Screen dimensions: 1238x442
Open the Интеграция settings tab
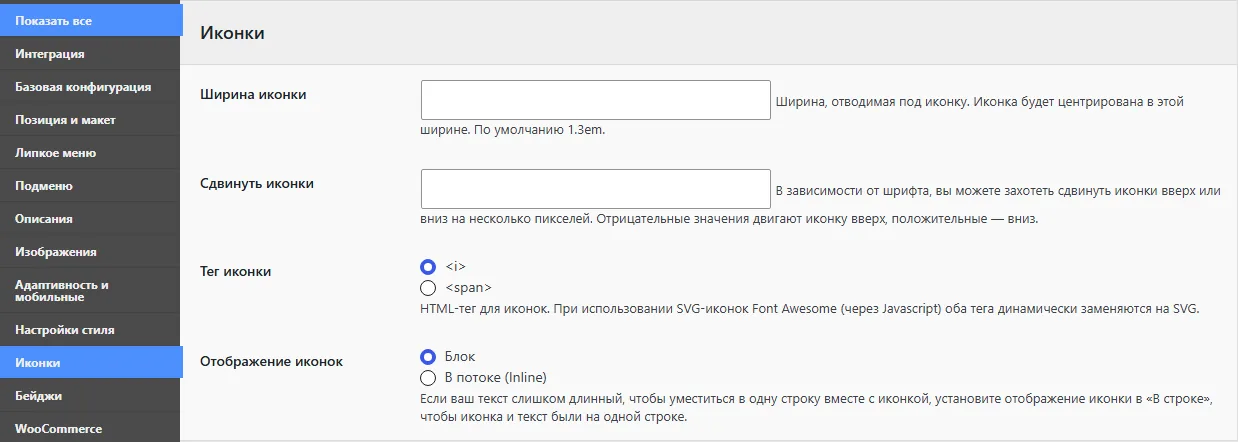click(x=90, y=54)
